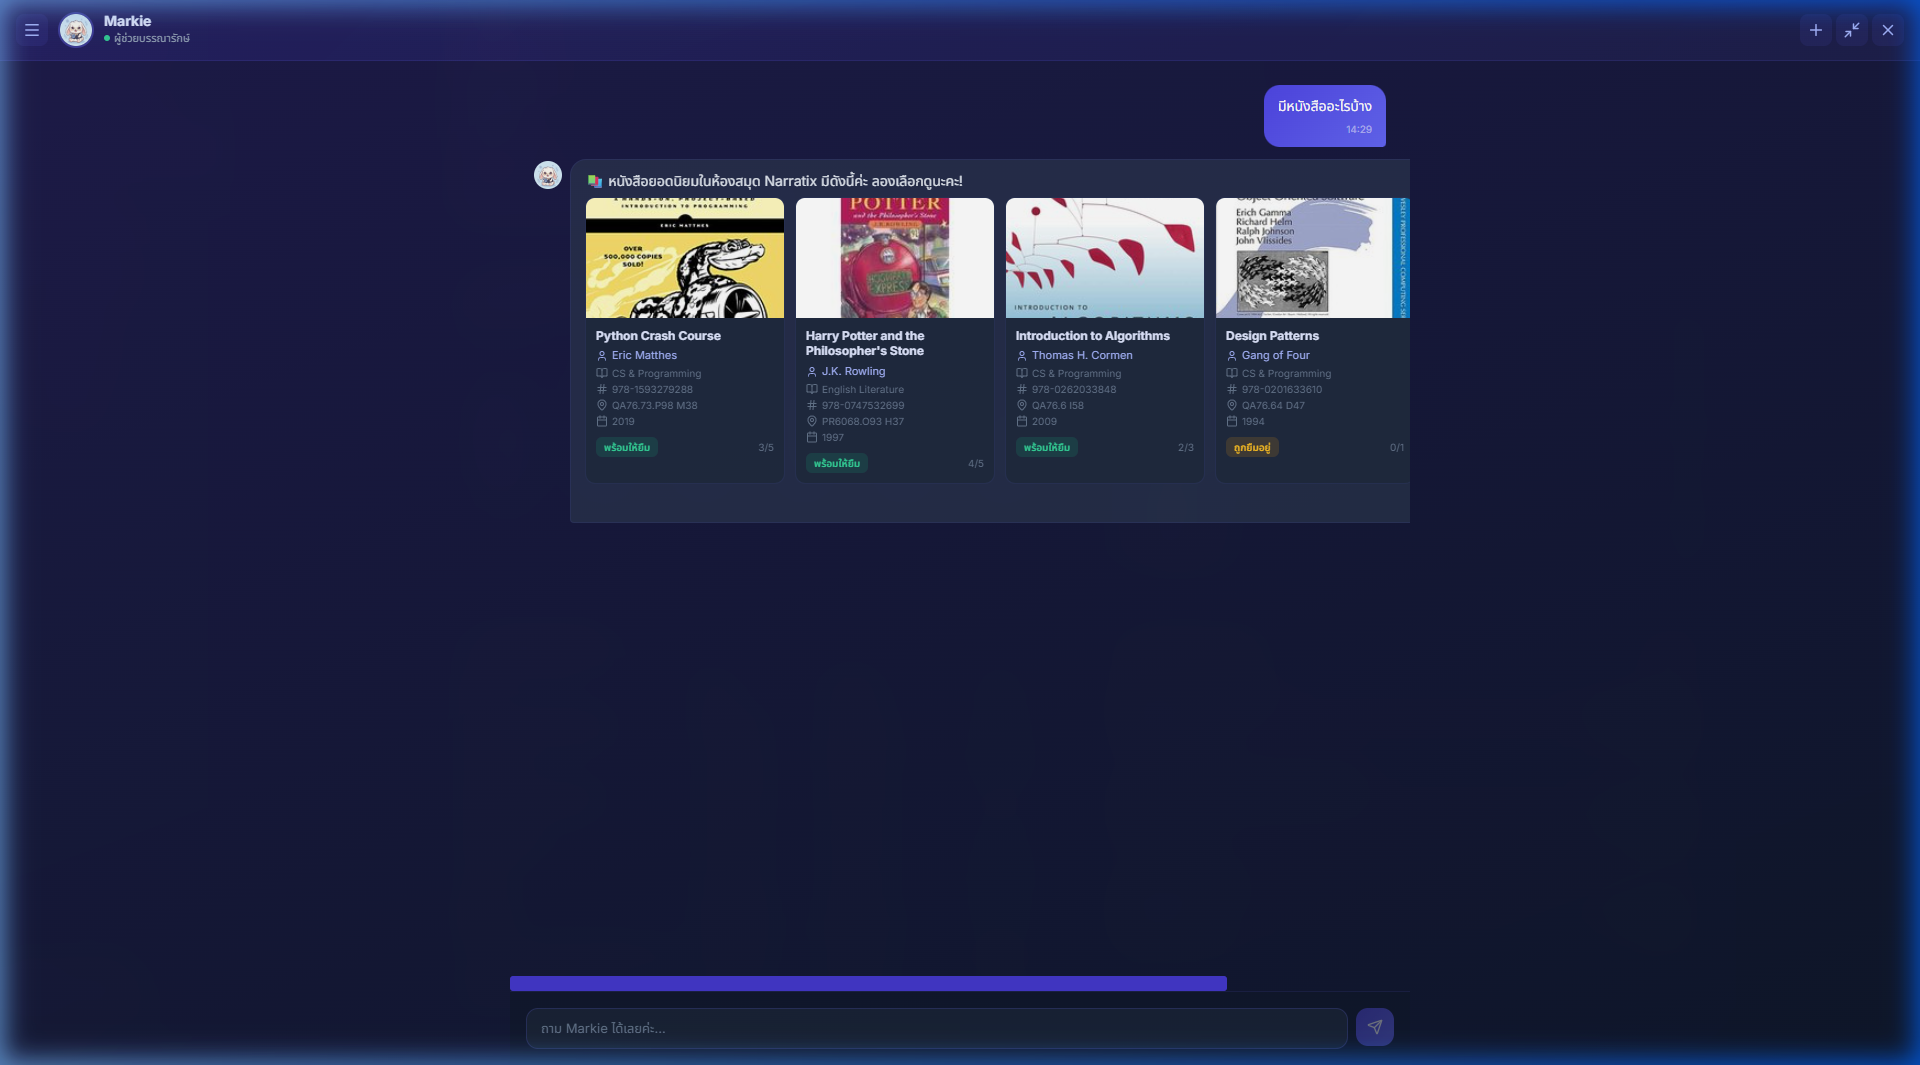Close the chat window with X icon
Viewport: 1920px width, 1065px height.
1887,30
